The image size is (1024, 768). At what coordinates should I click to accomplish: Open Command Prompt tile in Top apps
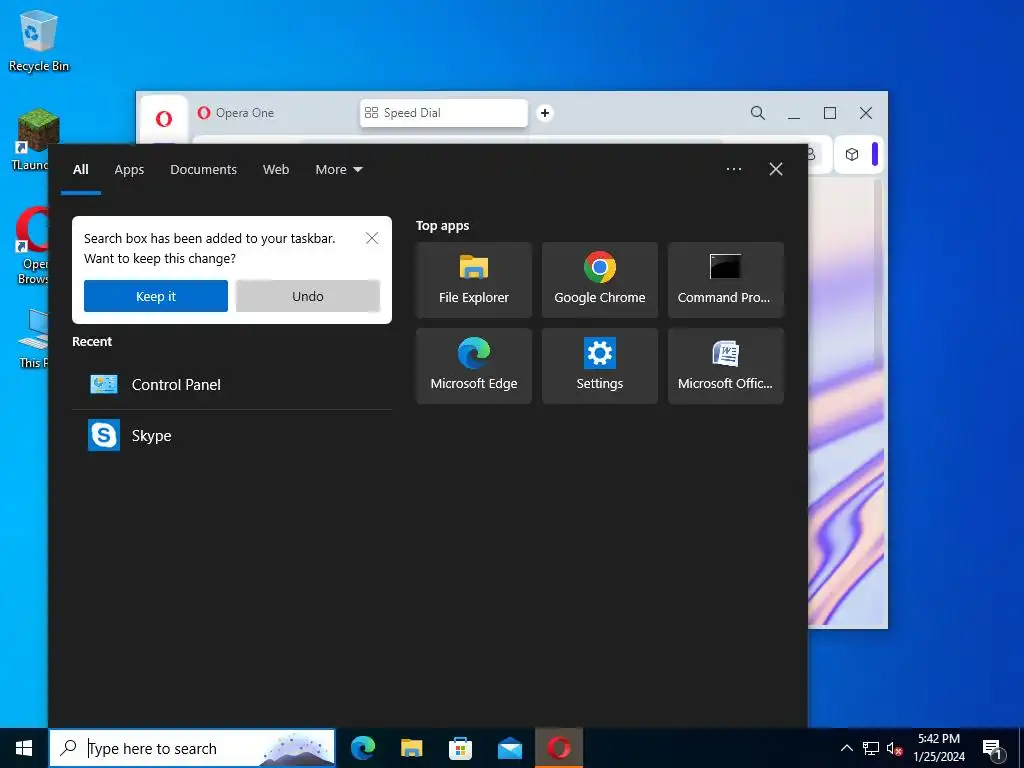[x=726, y=280]
